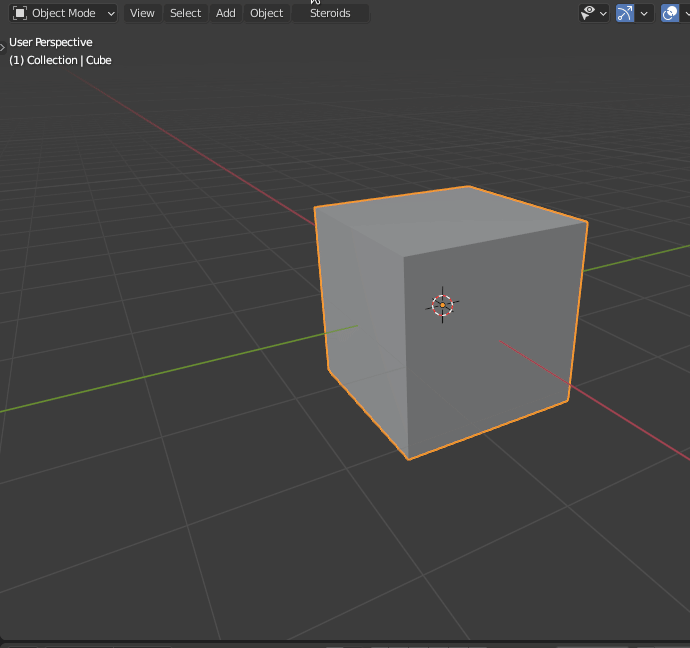Expand the gizmo options dropdown arrow
The height and width of the screenshot is (648, 690).
(x=645, y=13)
